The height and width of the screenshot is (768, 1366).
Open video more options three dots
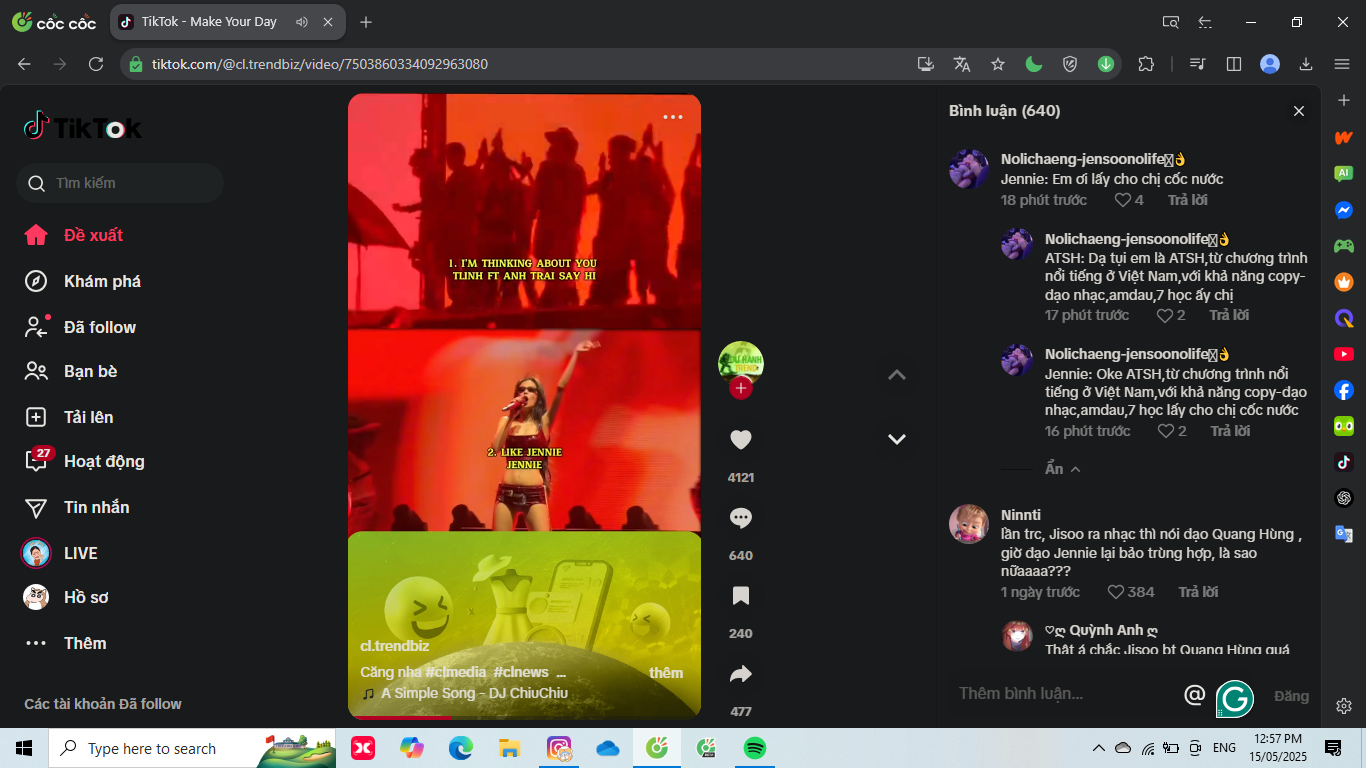(673, 117)
